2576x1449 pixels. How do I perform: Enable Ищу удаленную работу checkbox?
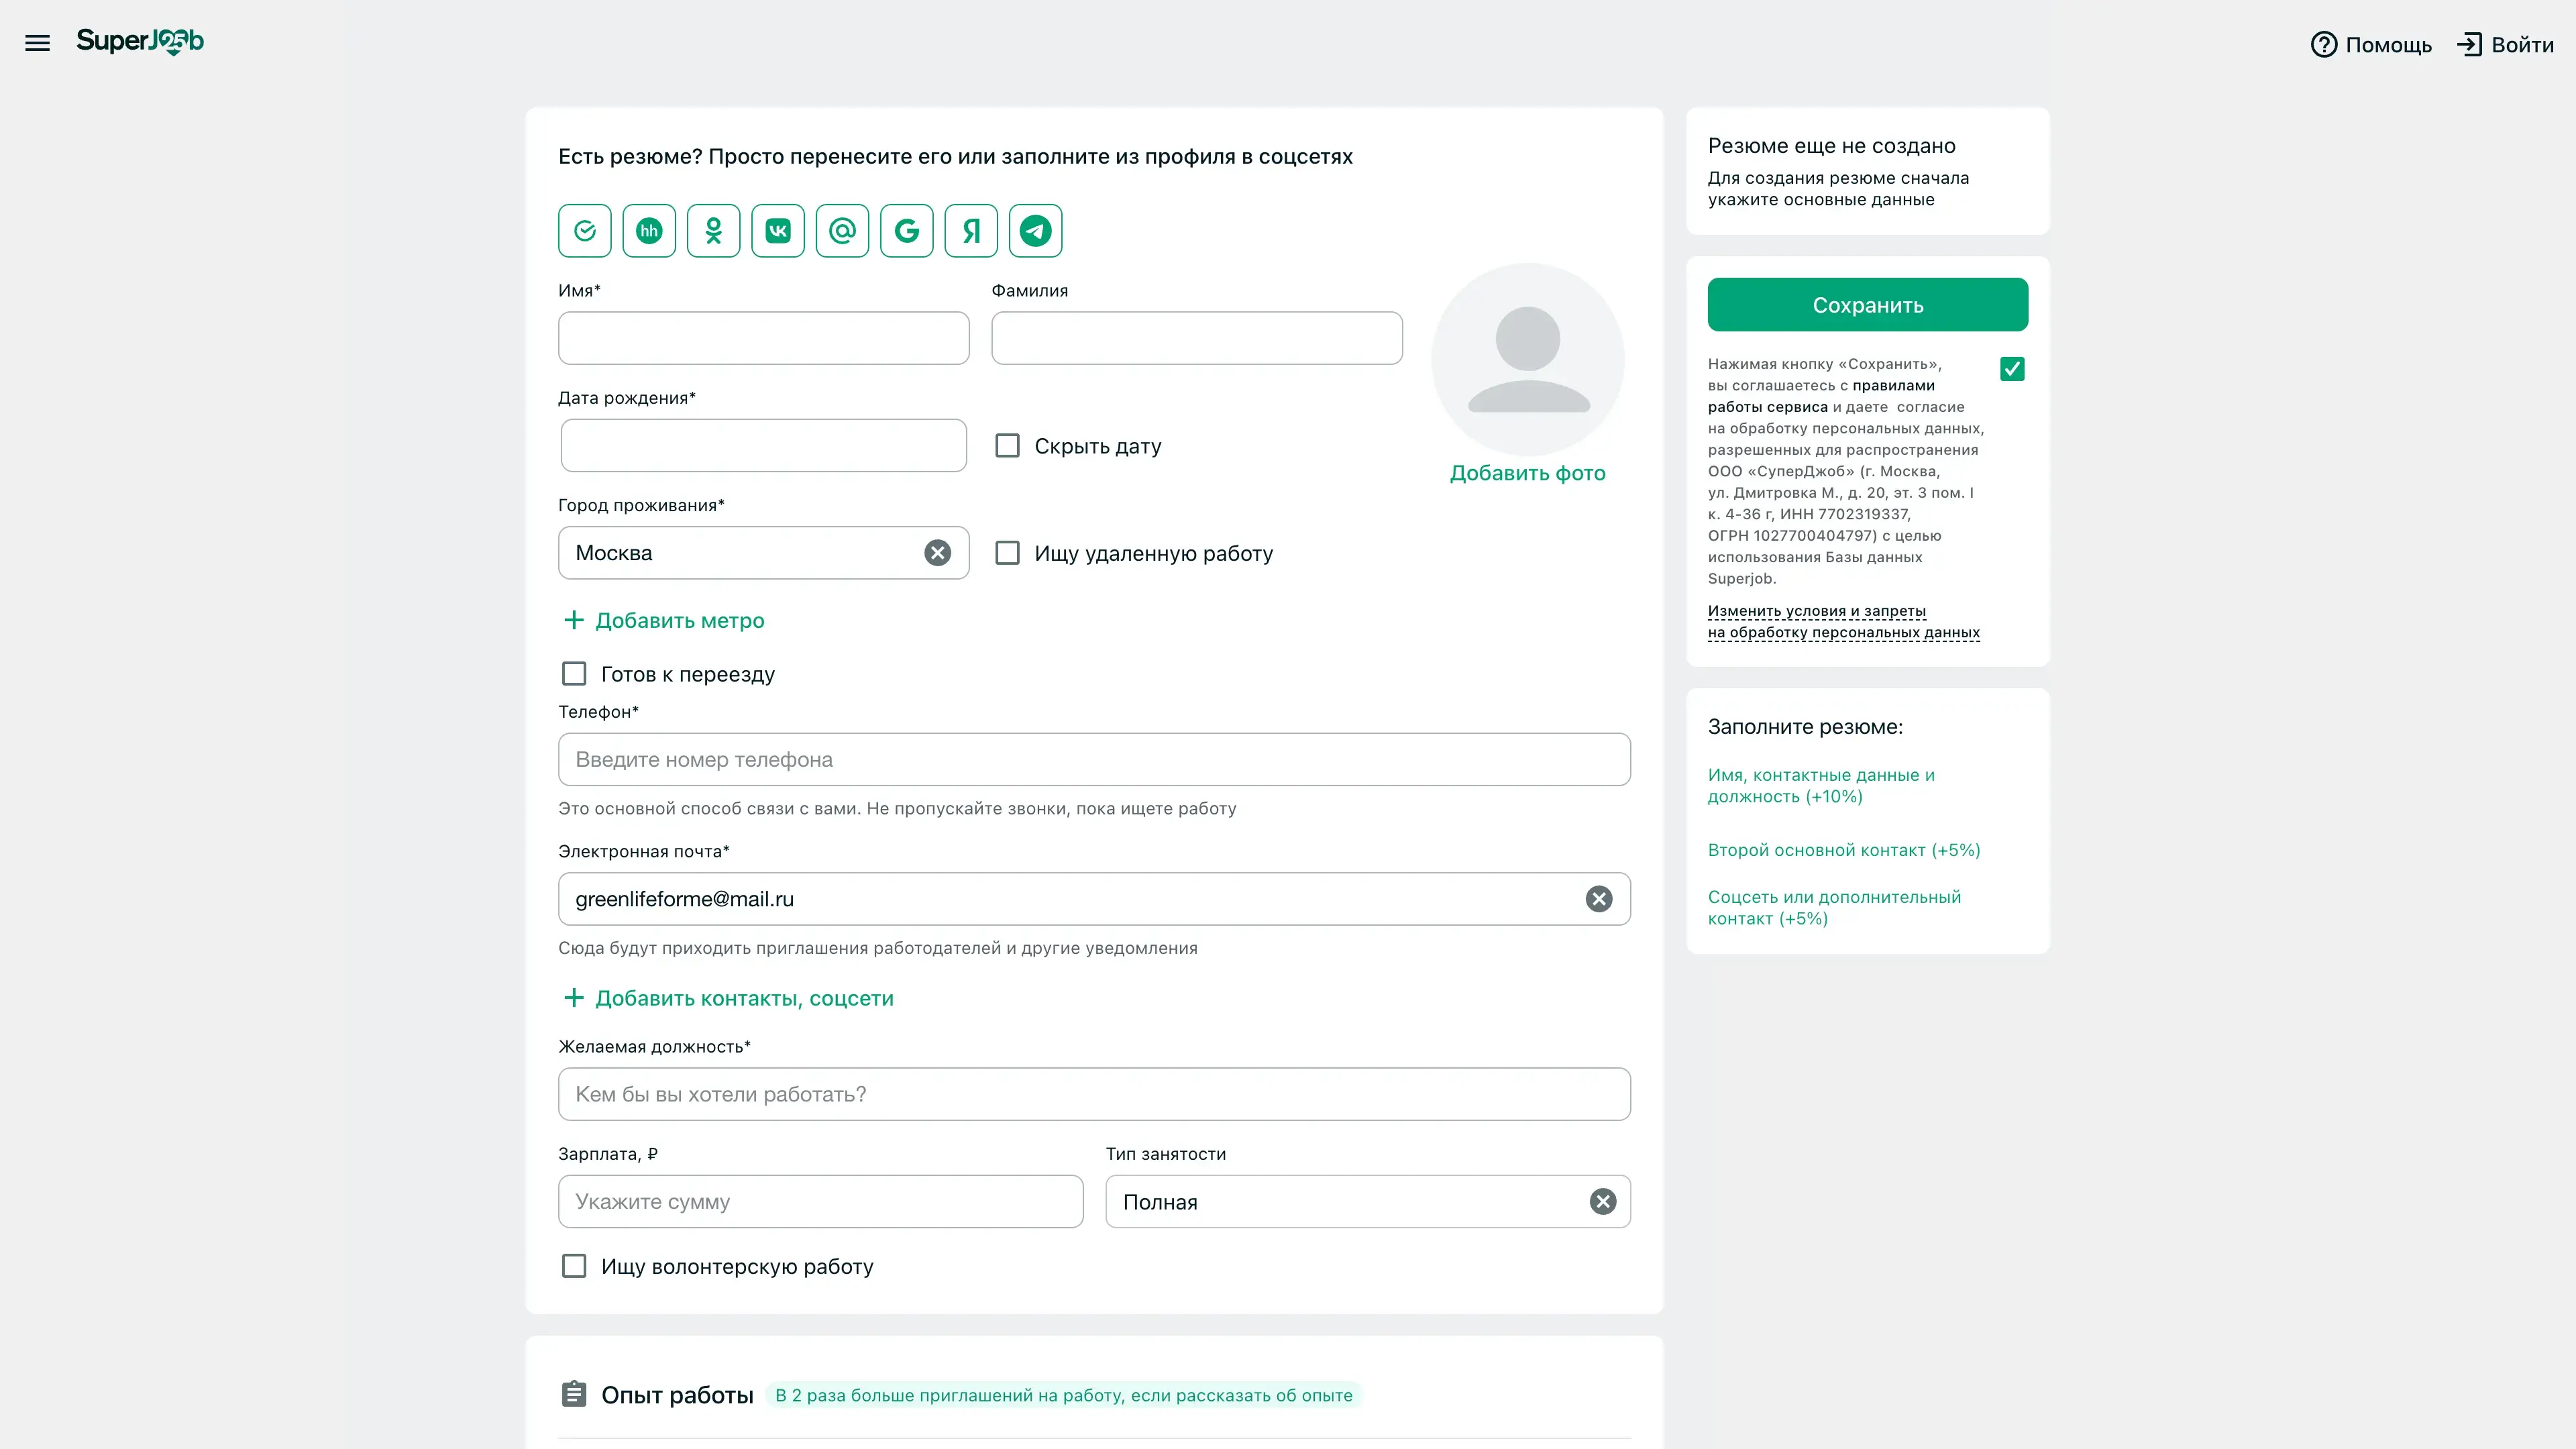click(1007, 553)
